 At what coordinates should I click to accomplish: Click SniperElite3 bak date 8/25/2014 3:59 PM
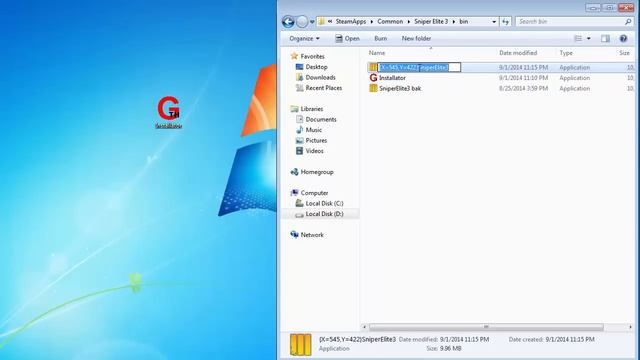[523, 88]
